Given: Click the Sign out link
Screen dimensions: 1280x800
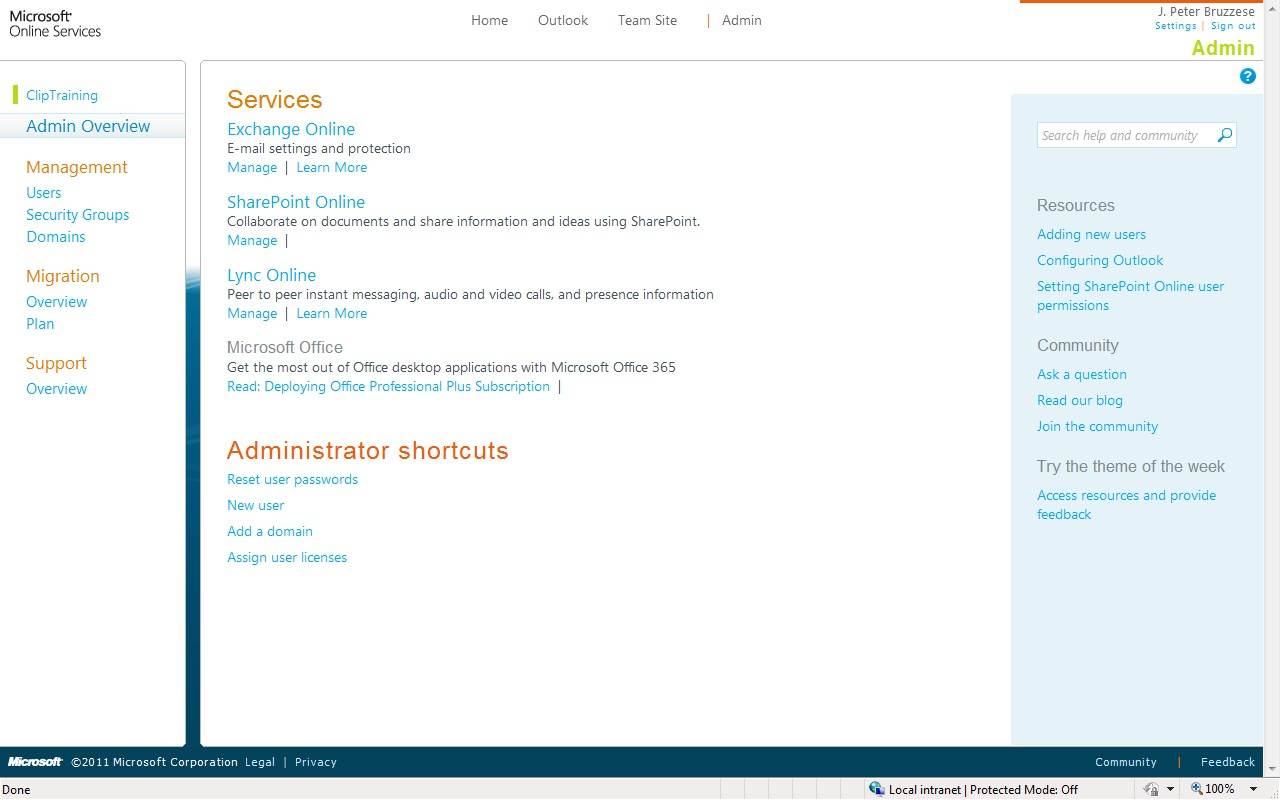Looking at the screenshot, I should tap(1233, 26).
